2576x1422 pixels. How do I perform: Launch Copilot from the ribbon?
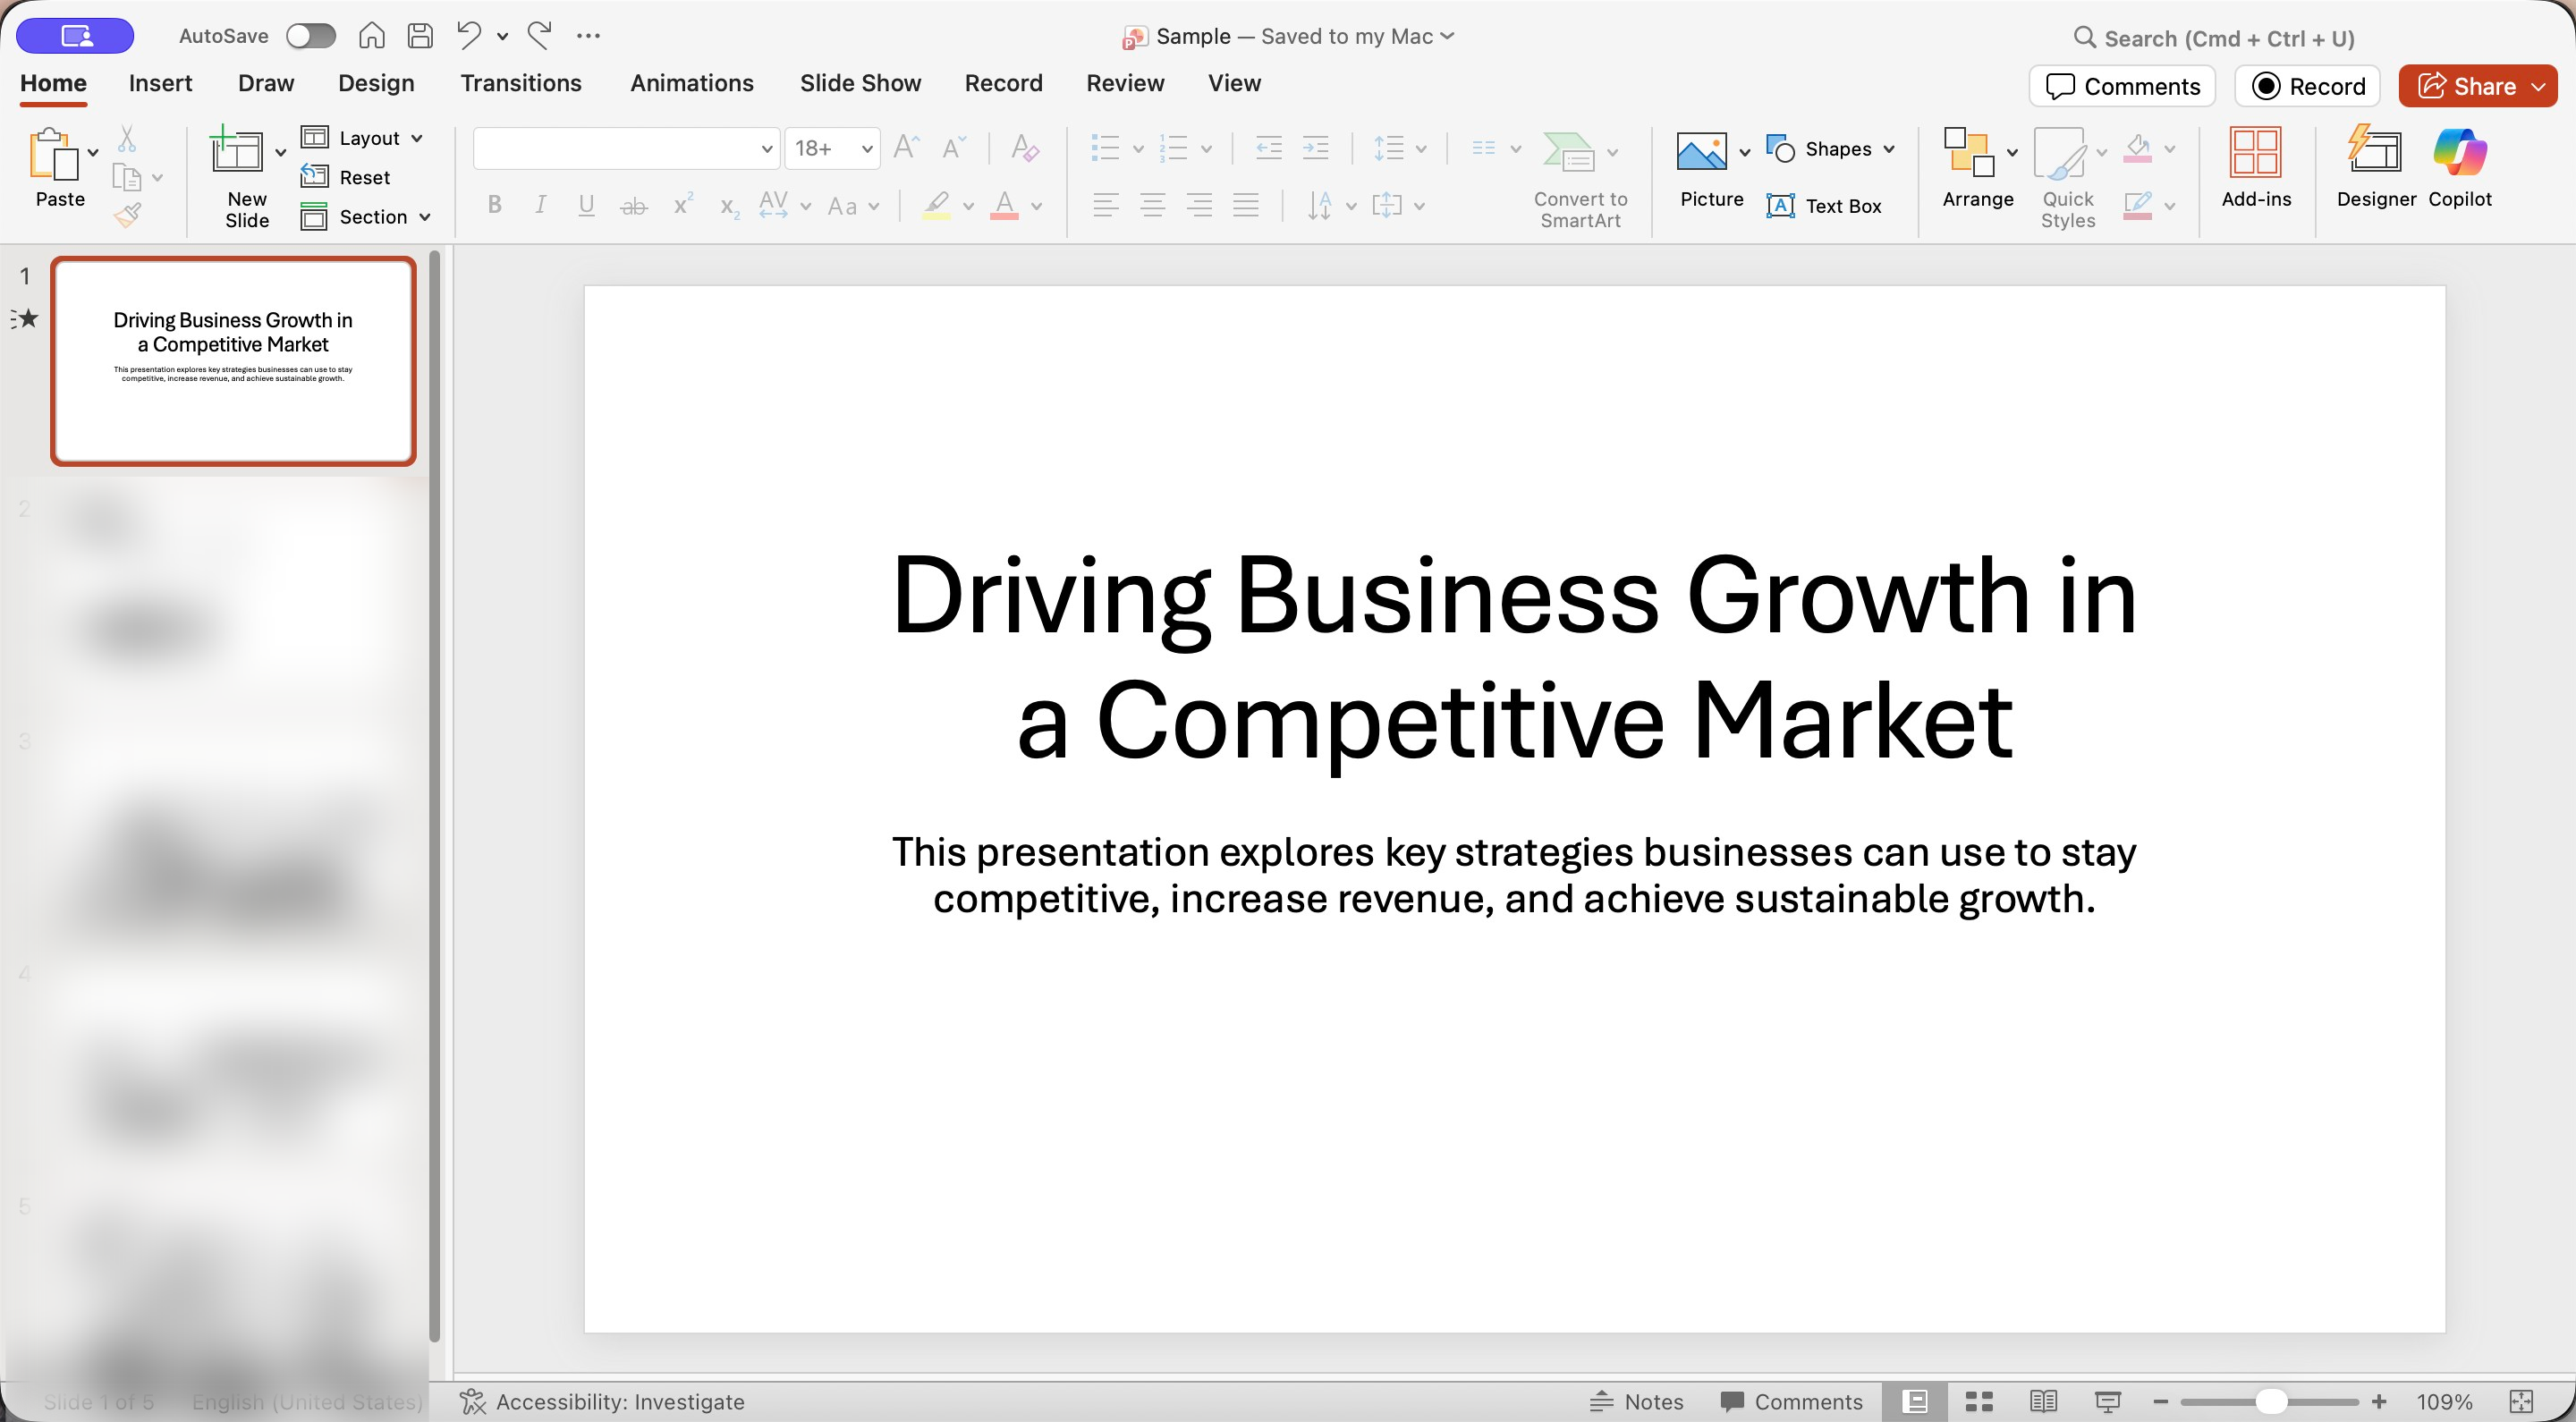tap(2459, 166)
